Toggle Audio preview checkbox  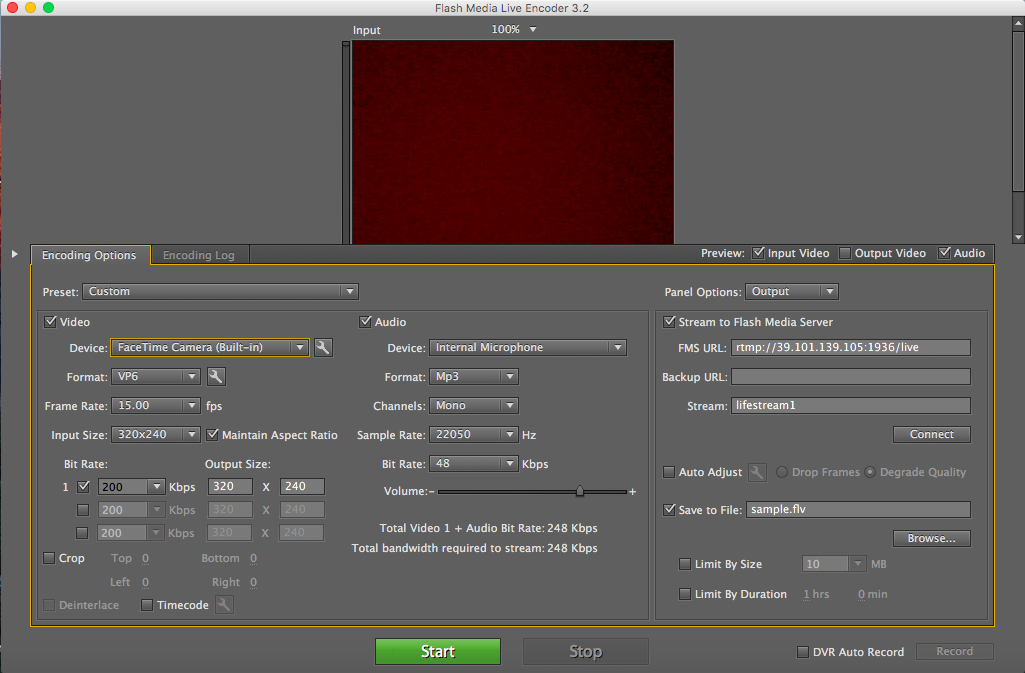tap(945, 253)
